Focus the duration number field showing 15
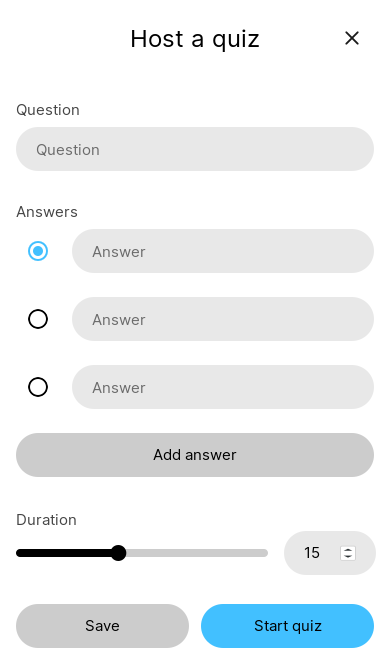This screenshot has height=664, width=390. 313,553
